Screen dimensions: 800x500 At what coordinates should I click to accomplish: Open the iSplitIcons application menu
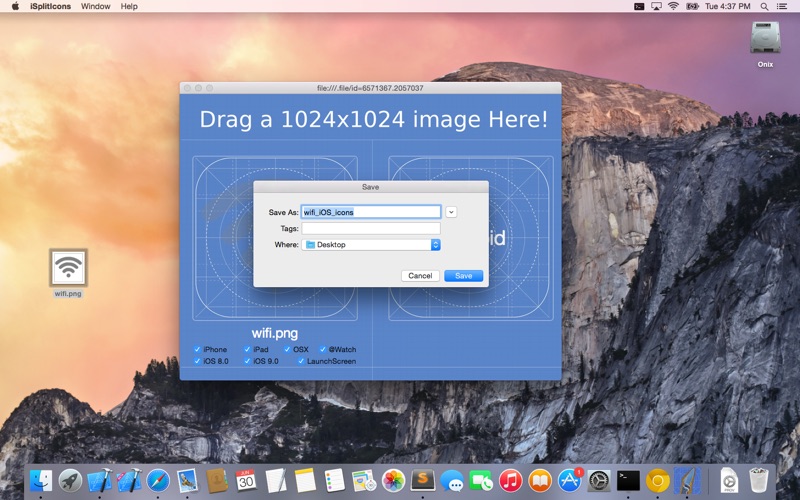tap(50, 6)
